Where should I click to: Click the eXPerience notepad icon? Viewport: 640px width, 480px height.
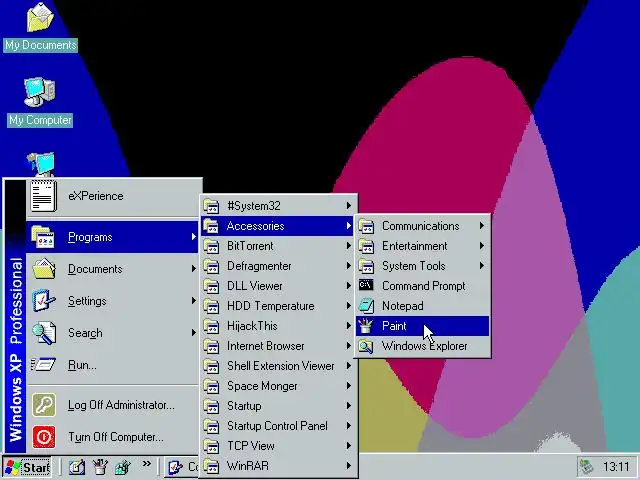(x=44, y=196)
